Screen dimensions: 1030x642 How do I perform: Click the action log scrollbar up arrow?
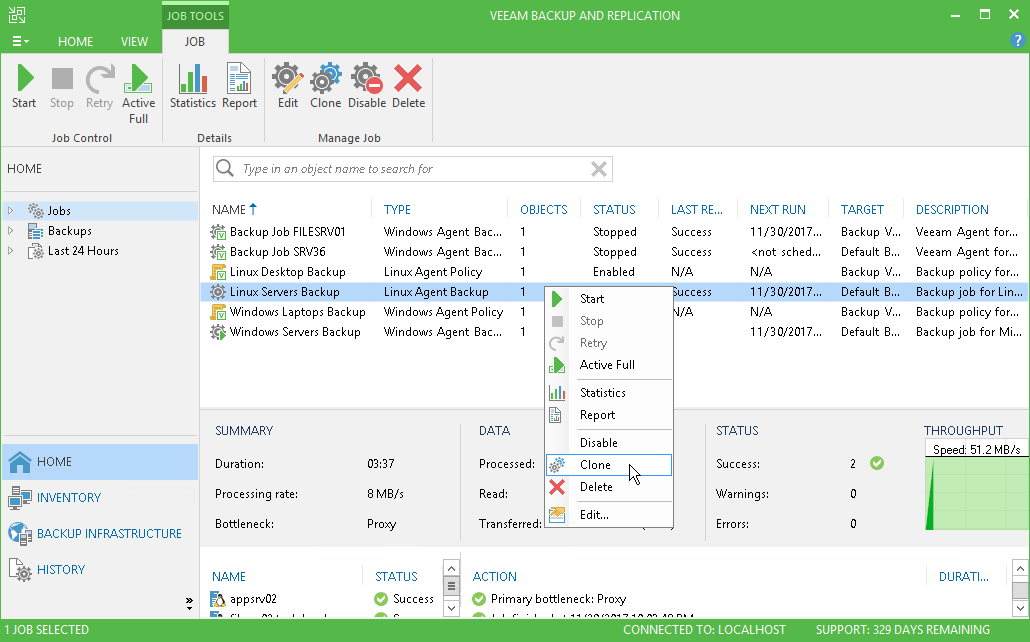click(1020, 569)
